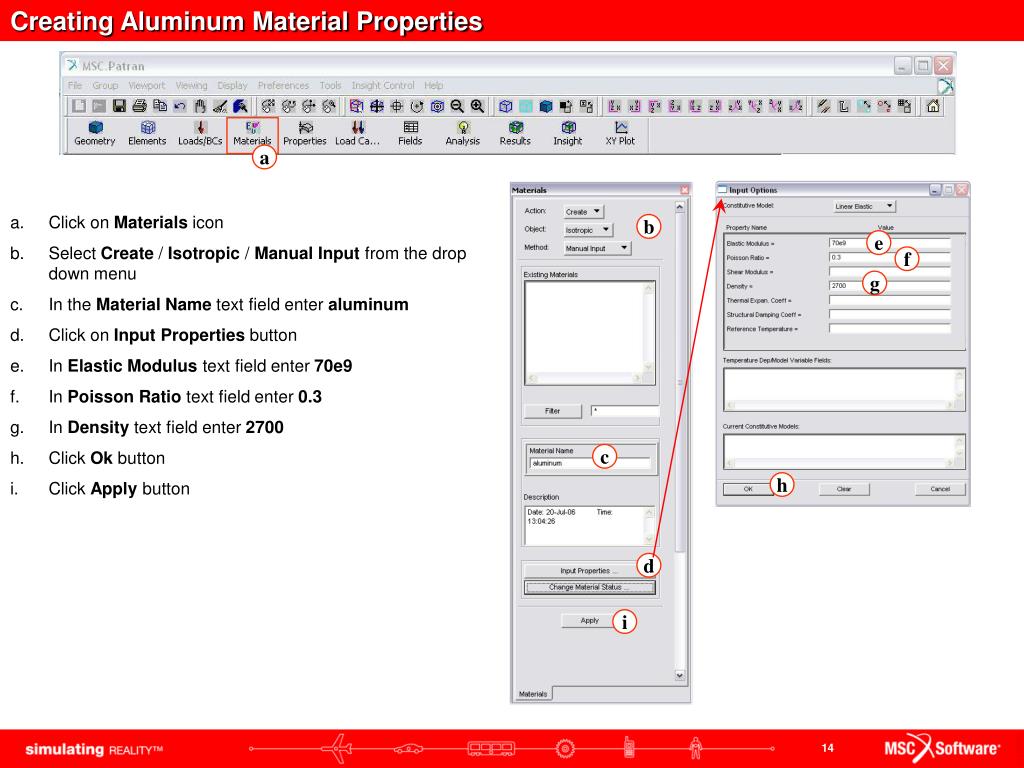This screenshot has width=1024, height=768.
Task: Click OK in Input Options dialog
Action: (748, 489)
